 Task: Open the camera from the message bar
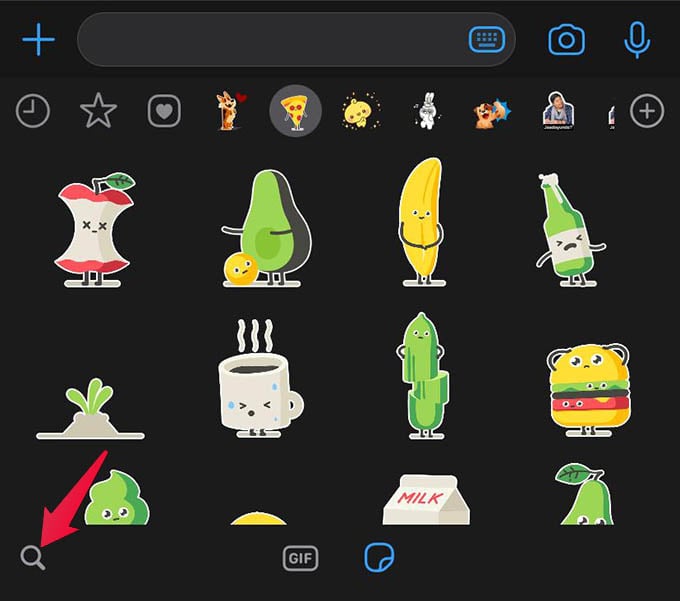coord(566,40)
